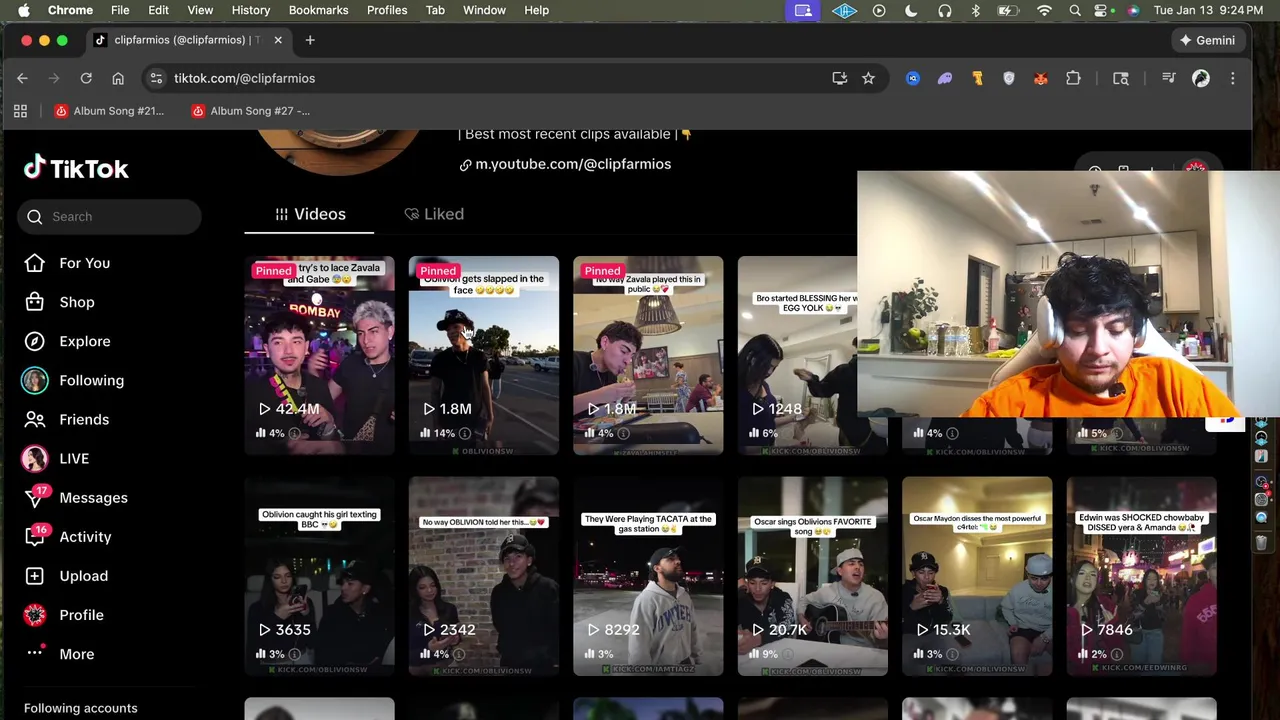Image resolution: width=1280 pixels, height=720 pixels.
Task: Open pinned video with 42.4M views
Action: (x=320, y=355)
